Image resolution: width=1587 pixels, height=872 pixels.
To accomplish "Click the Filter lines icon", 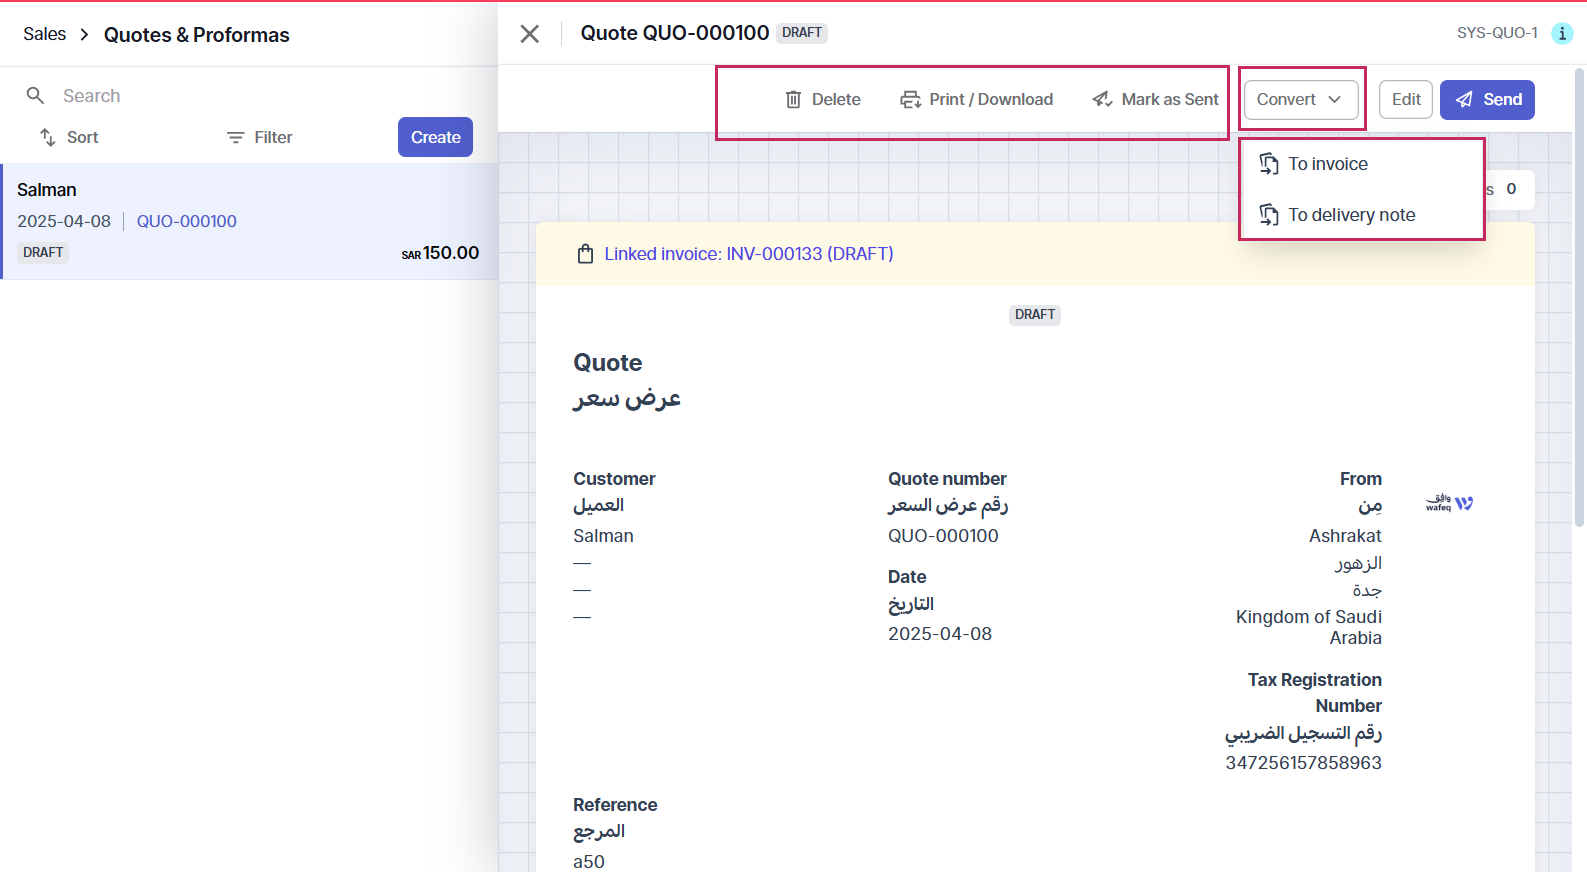I will (235, 137).
